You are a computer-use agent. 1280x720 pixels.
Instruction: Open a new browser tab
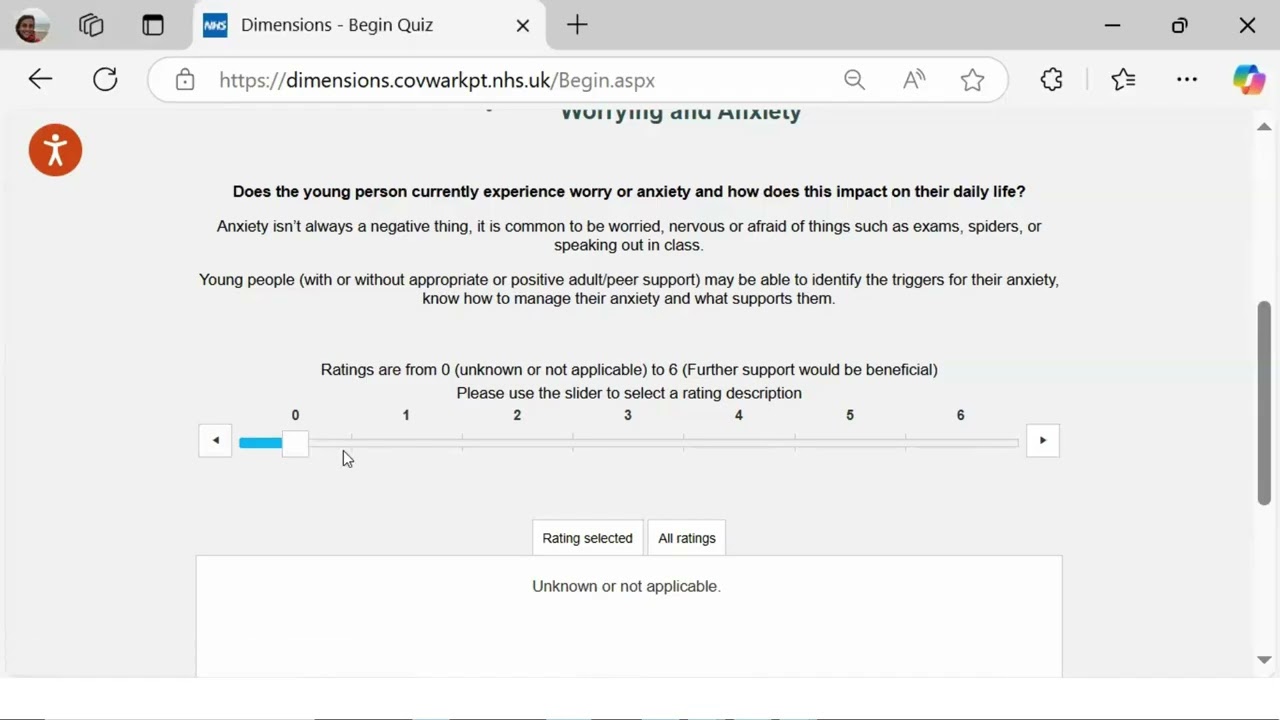point(577,26)
